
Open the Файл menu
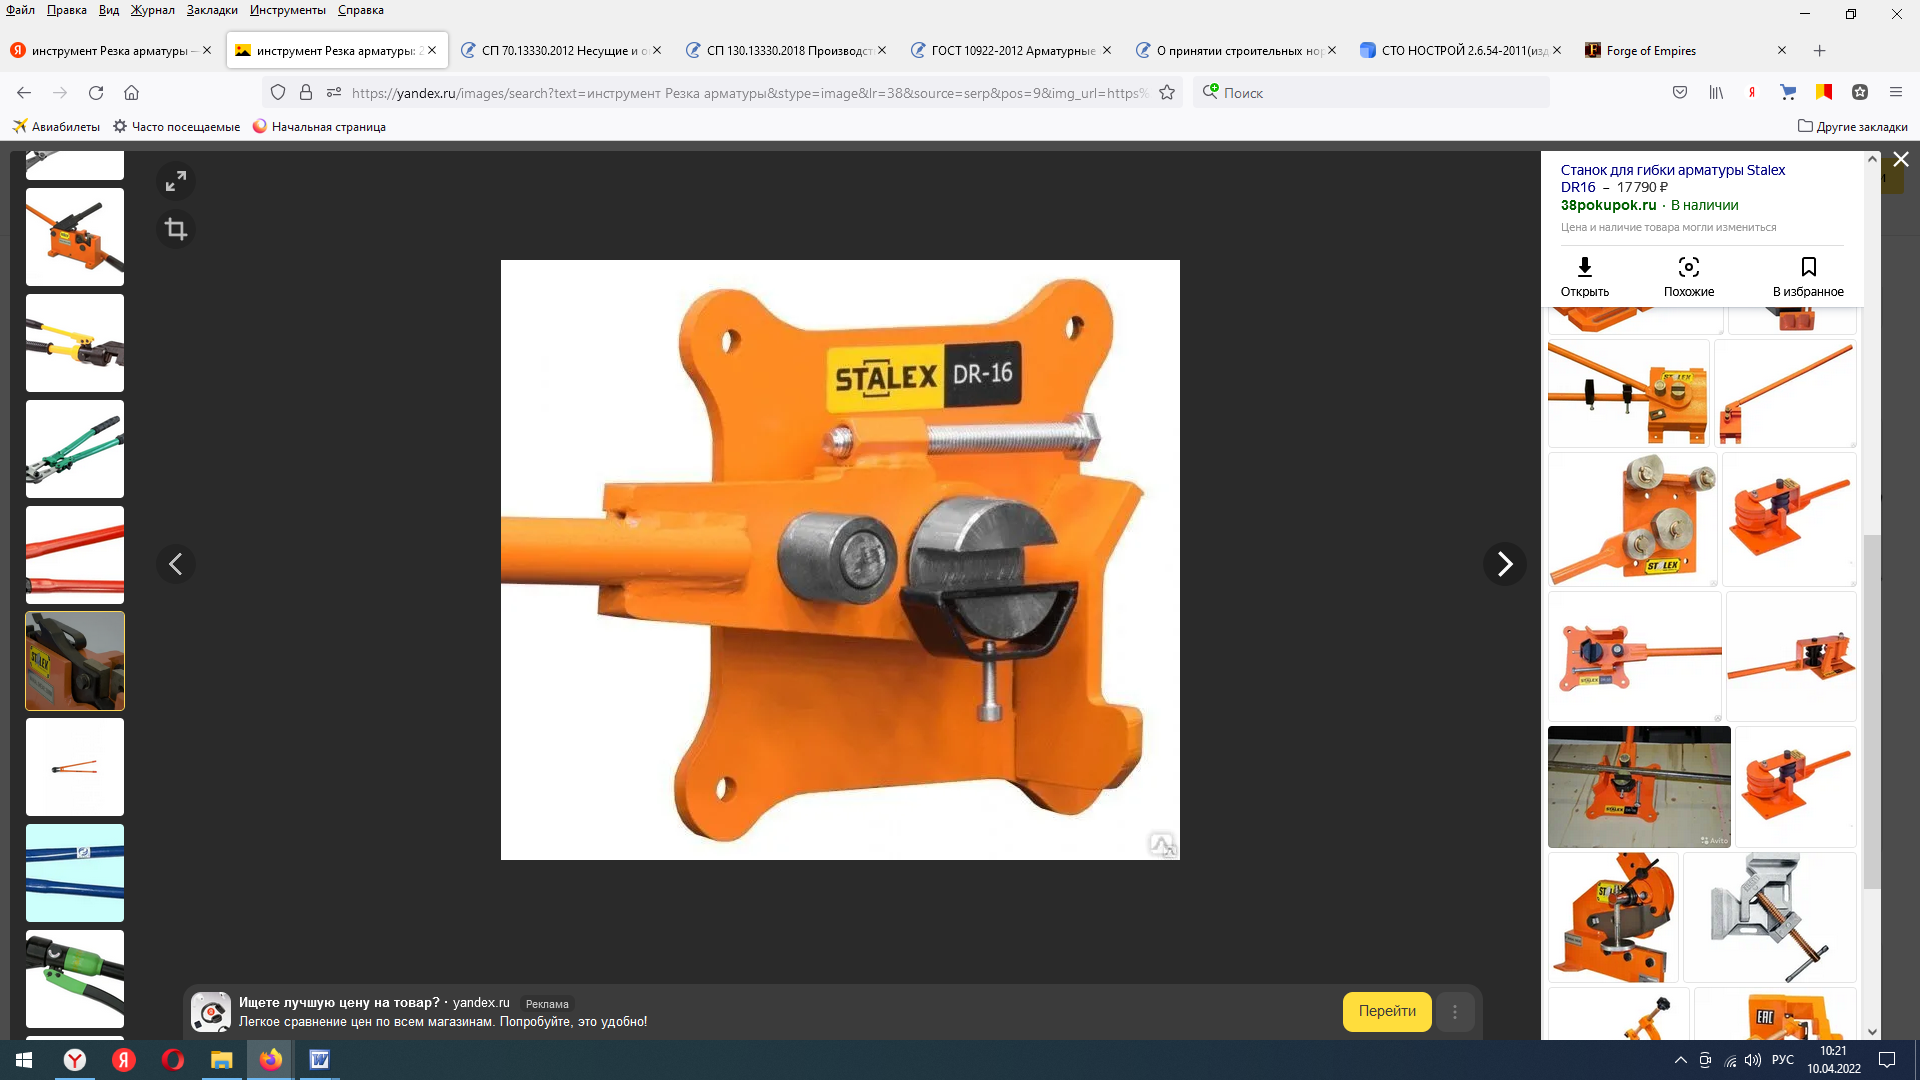20,10
